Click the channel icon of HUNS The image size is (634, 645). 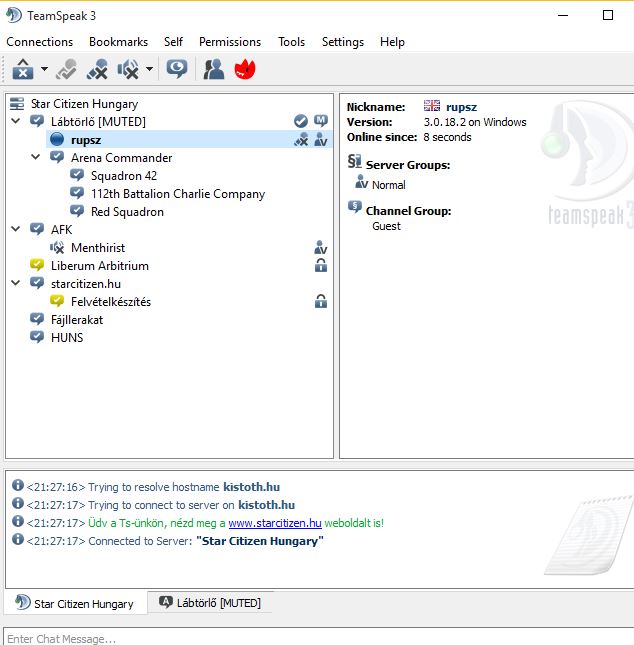point(37,336)
